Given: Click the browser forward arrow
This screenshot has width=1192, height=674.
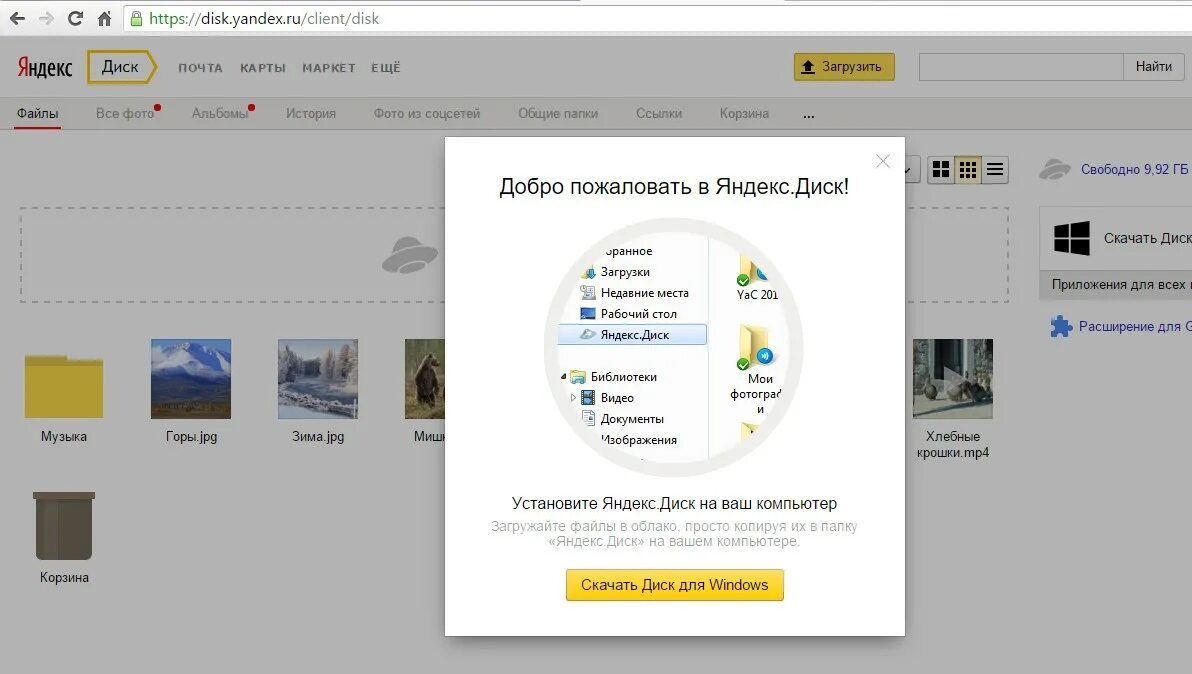Looking at the screenshot, I should [x=46, y=18].
